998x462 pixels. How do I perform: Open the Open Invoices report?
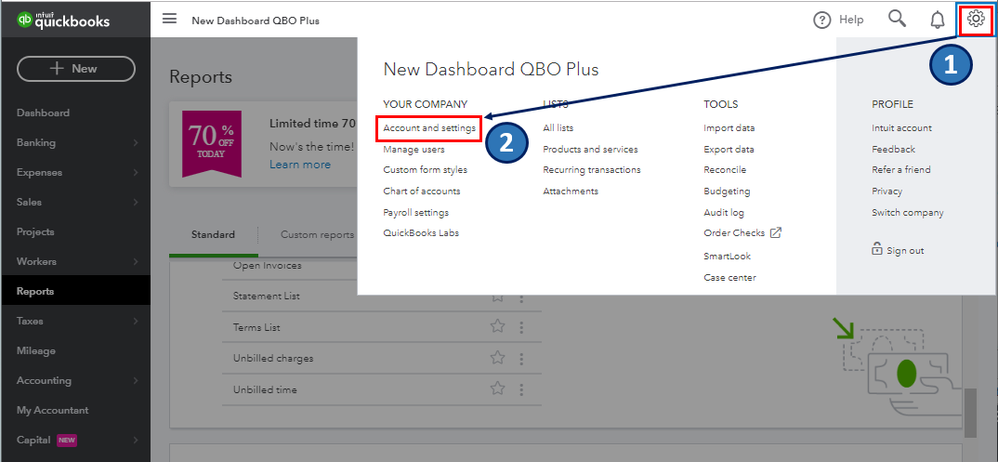coord(267,265)
